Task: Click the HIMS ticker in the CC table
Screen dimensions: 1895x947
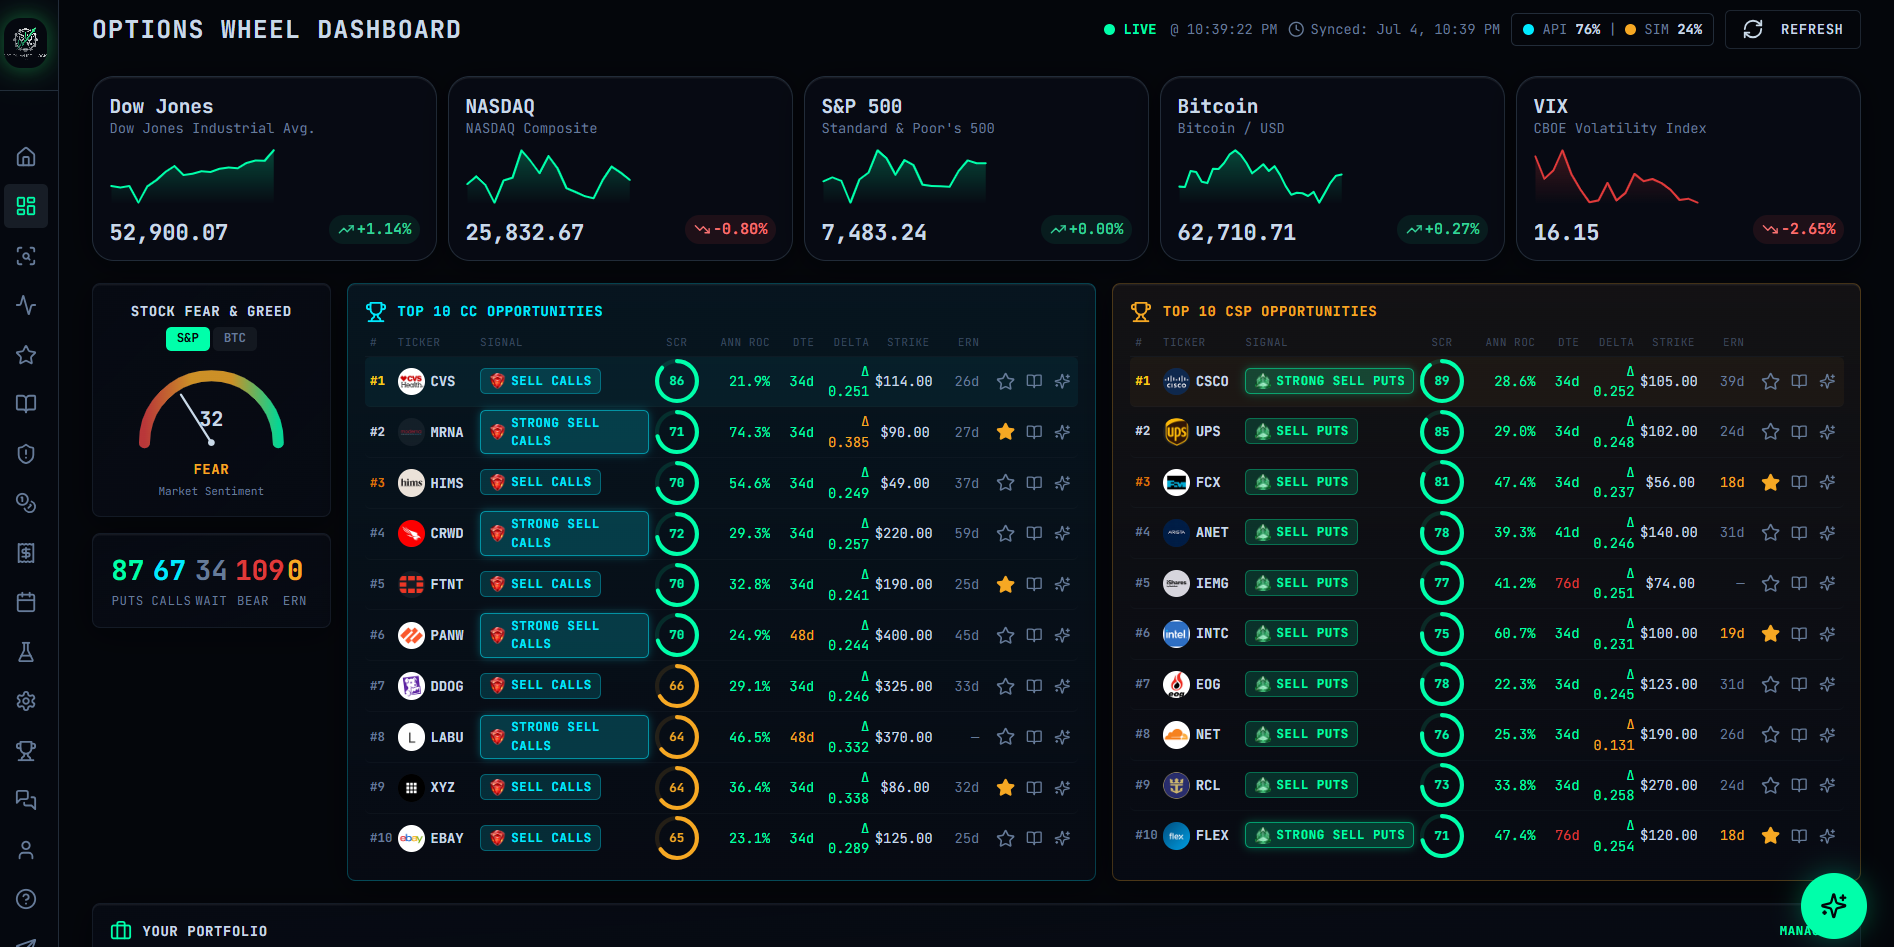Action: 447,483
